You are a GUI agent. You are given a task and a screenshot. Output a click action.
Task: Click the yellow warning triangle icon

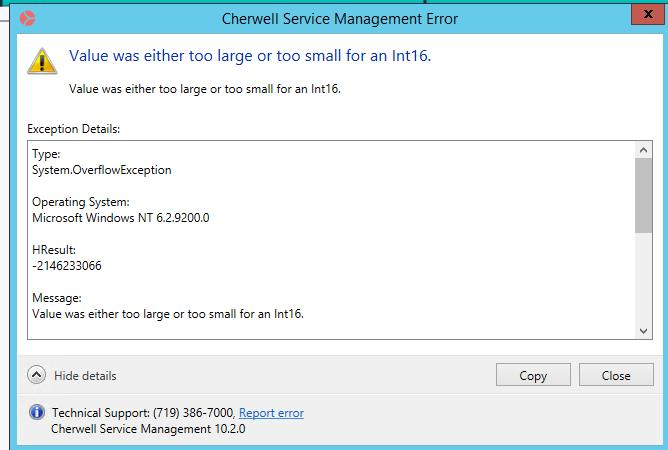pyautogui.click(x=42, y=61)
